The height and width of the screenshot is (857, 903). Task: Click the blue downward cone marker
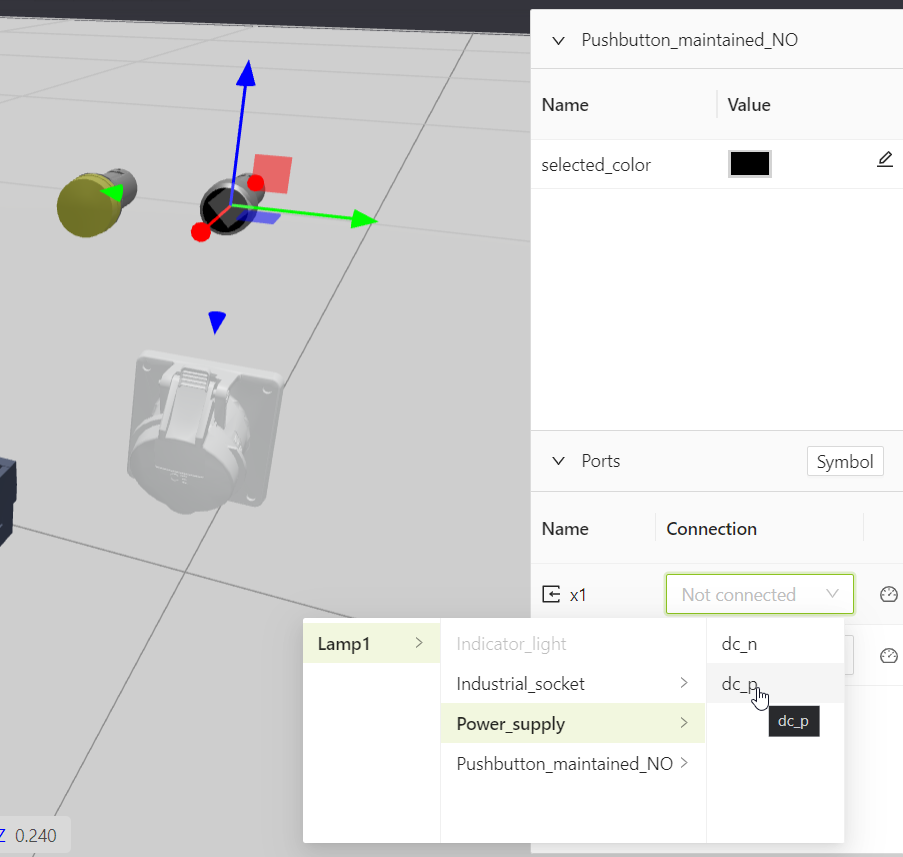pyautogui.click(x=217, y=323)
